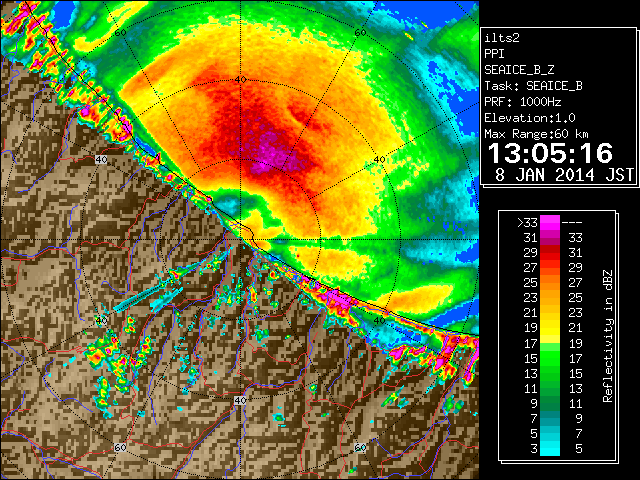Viewport: 640px width, 480px height.
Task: Select the 'Elevation:1.0' text
Action: 530,118
